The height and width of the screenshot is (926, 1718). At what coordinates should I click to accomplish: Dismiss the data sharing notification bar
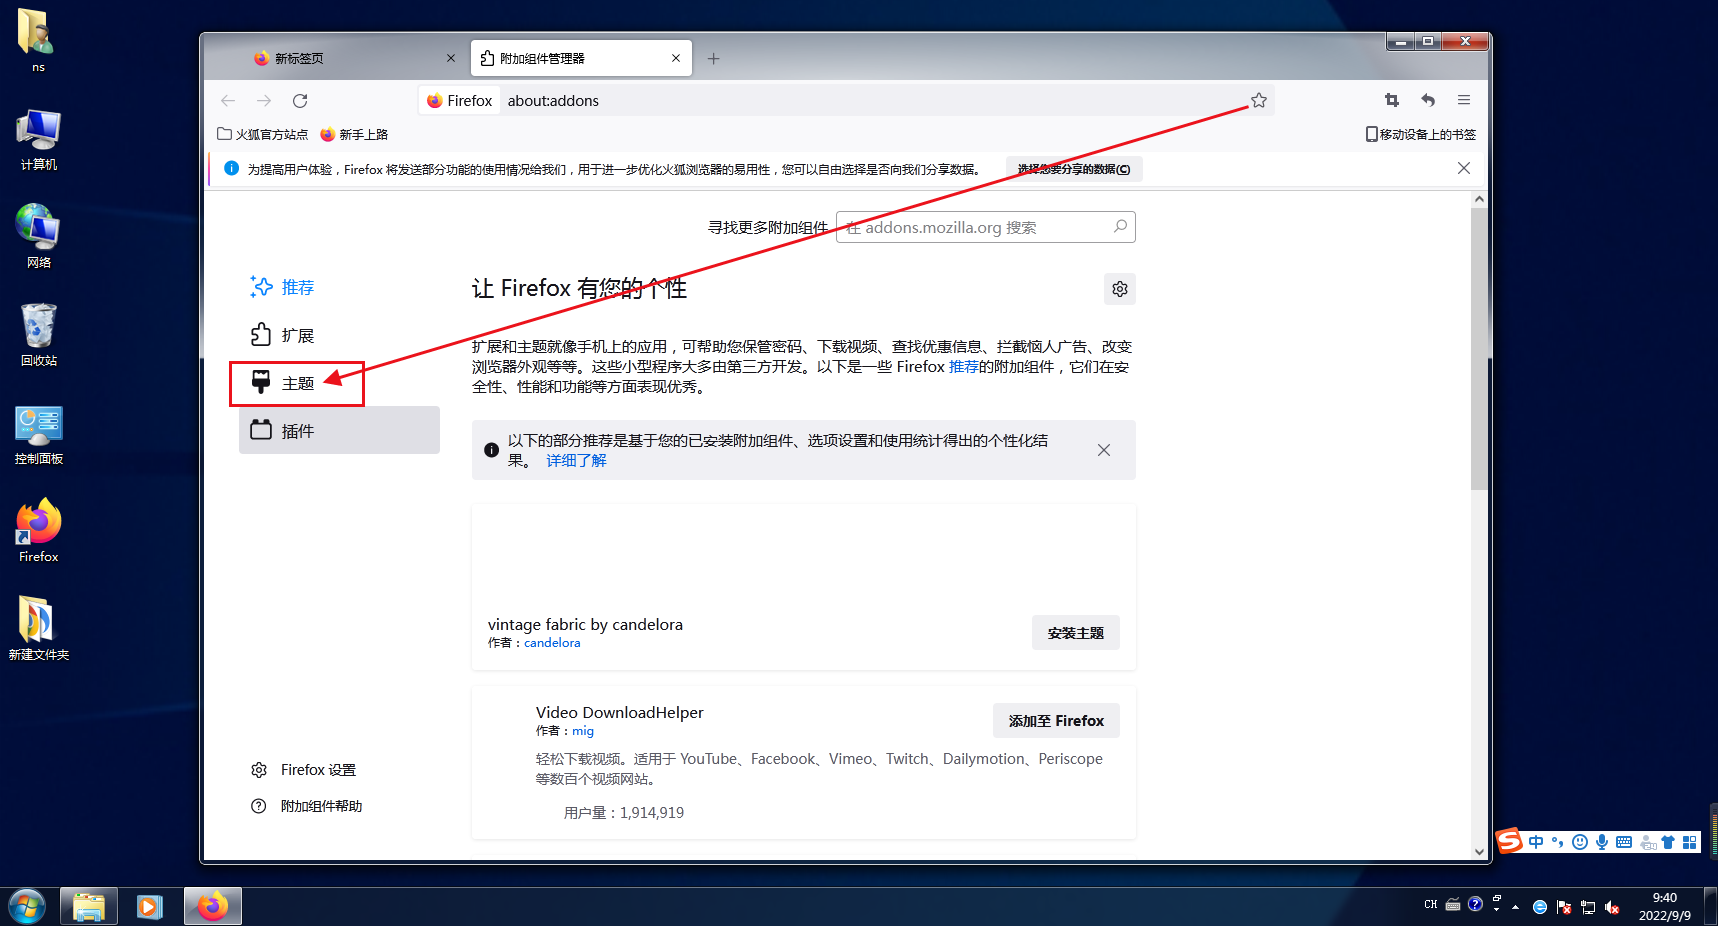click(x=1464, y=168)
